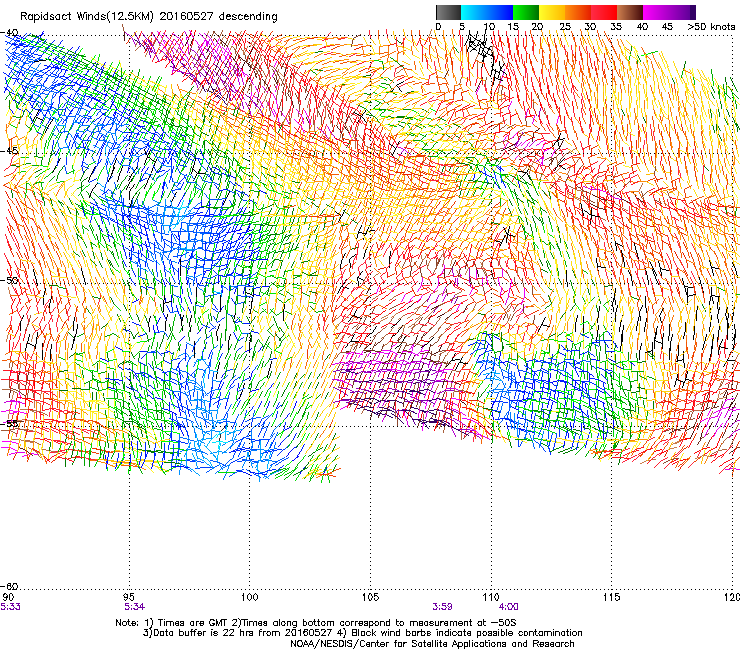This screenshot has height=650, width=740.
Task: Click the '100' longitude axis label
Action: pos(250,597)
